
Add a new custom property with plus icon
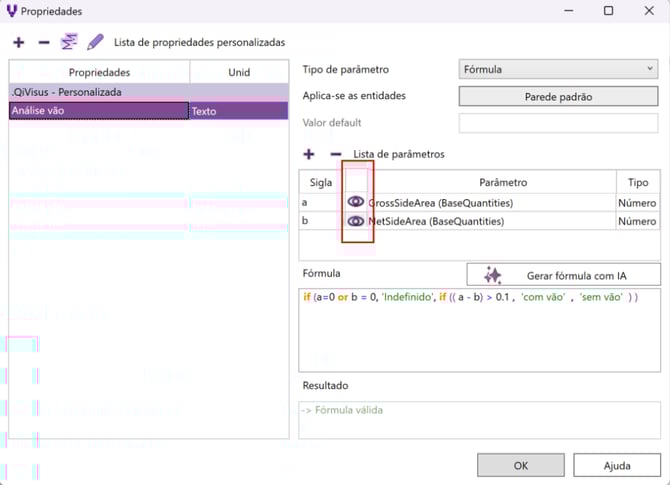pyautogui.click(x=18, y=42)
